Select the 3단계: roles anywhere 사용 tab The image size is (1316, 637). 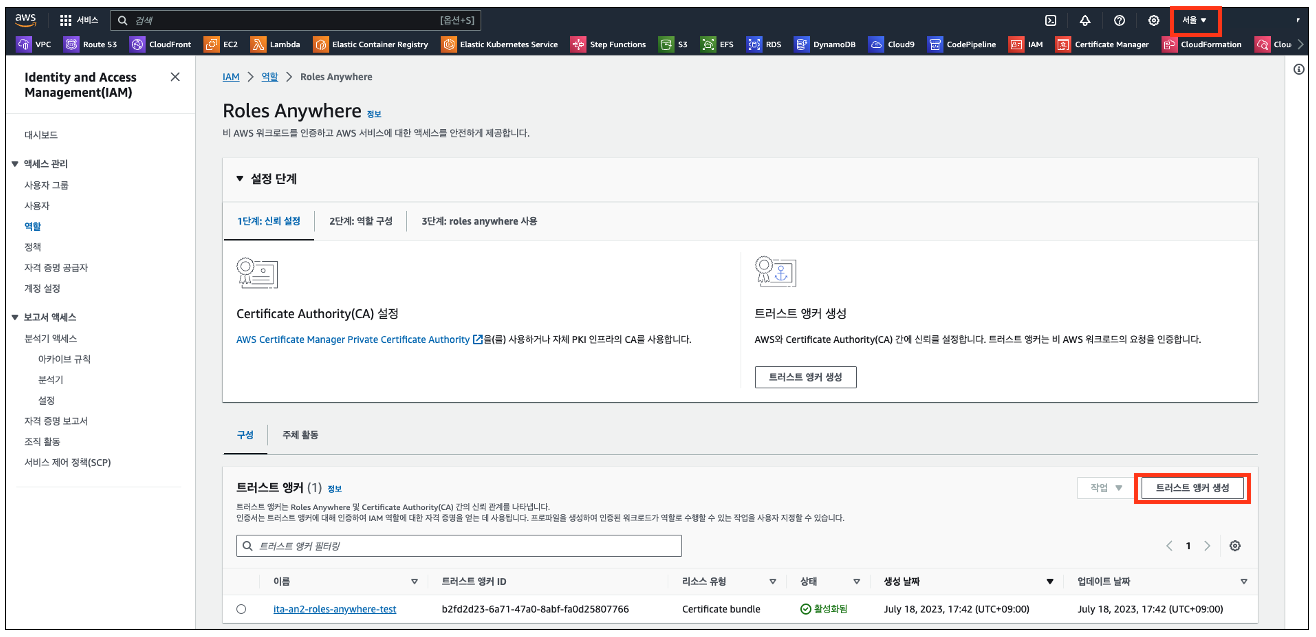click(479, 221)
